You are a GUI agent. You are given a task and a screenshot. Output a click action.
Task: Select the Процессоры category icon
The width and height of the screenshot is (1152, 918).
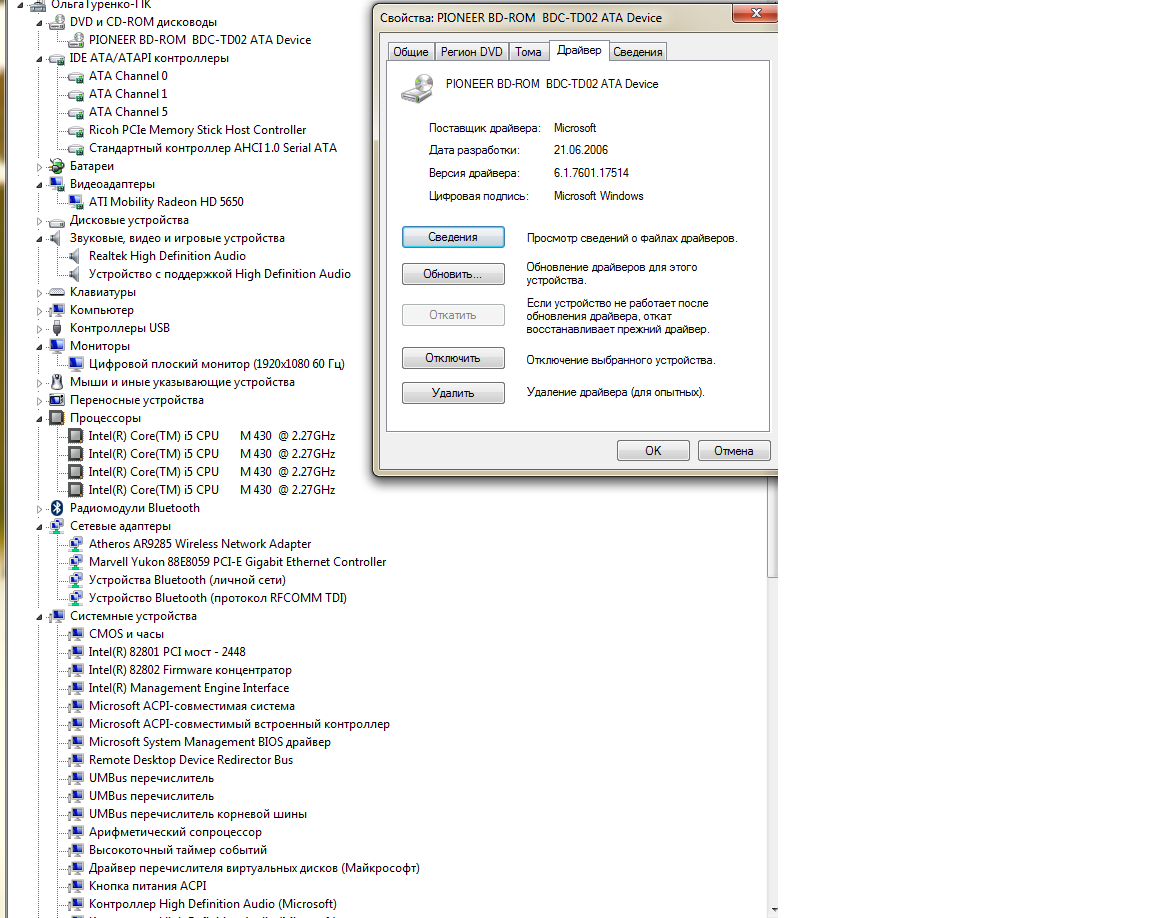click(57, 418)
